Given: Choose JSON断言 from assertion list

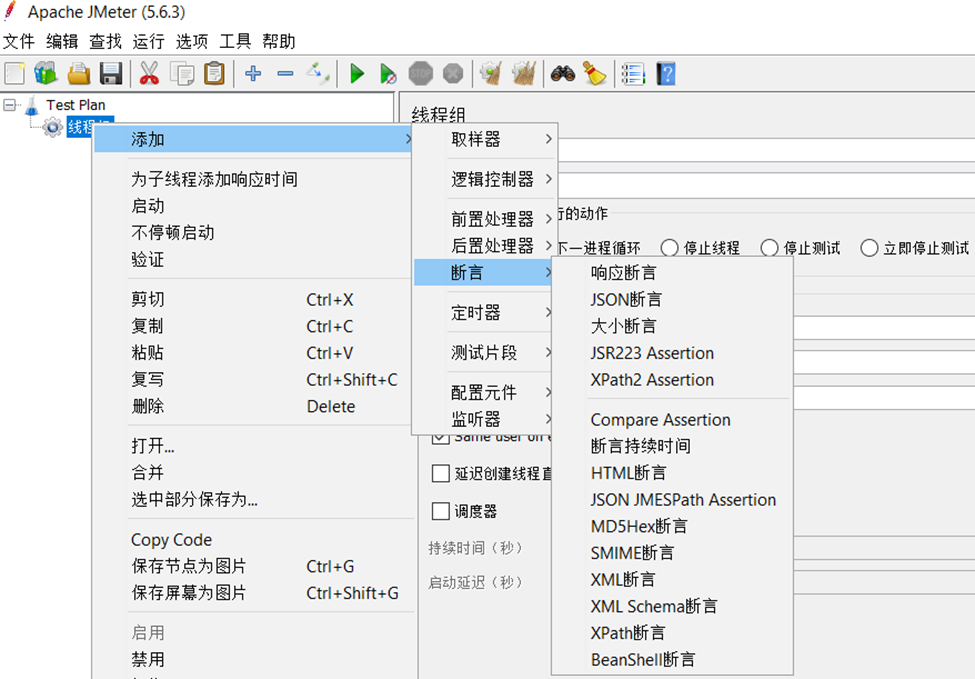Looking at the screenshot, I should pyautogui.click(x=672, y=299).
